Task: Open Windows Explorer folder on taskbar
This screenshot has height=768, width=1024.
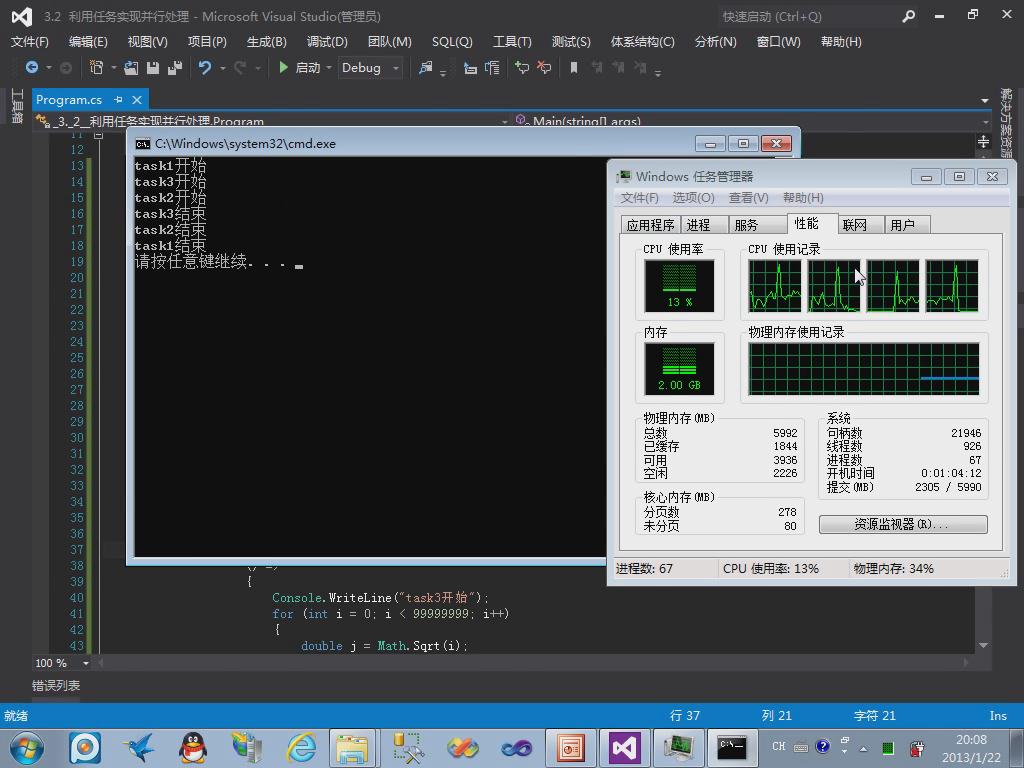Action: coord(352,748)
